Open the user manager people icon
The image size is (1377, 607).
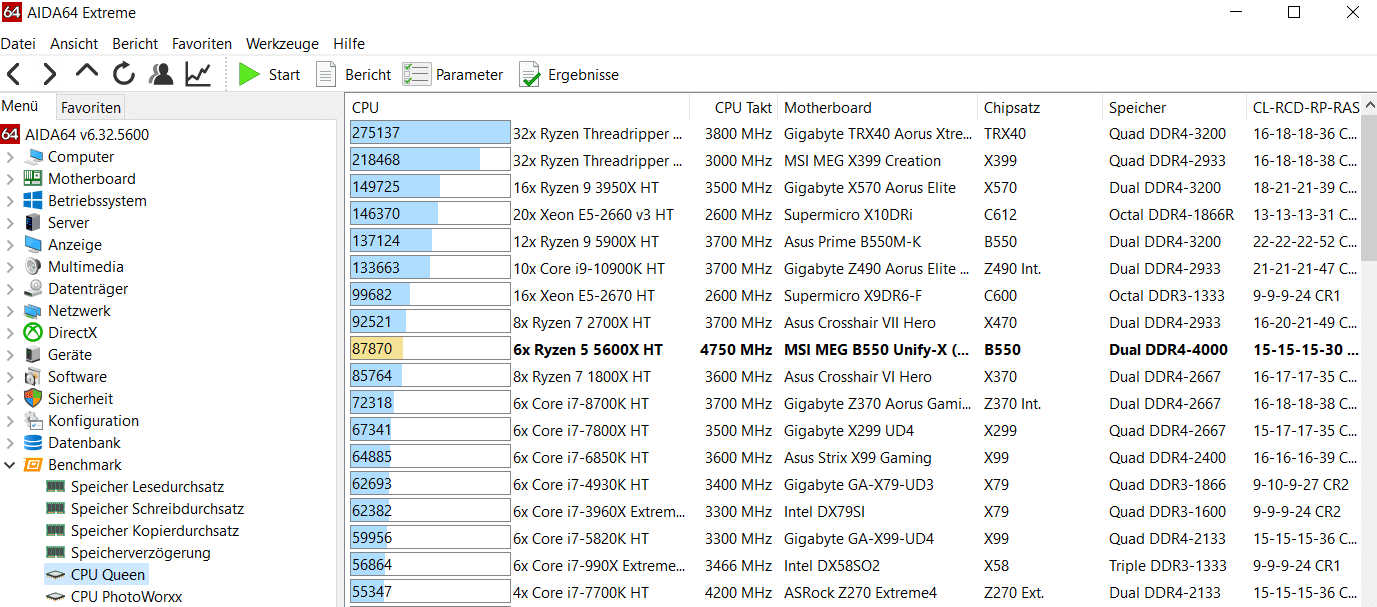point(160,74)
